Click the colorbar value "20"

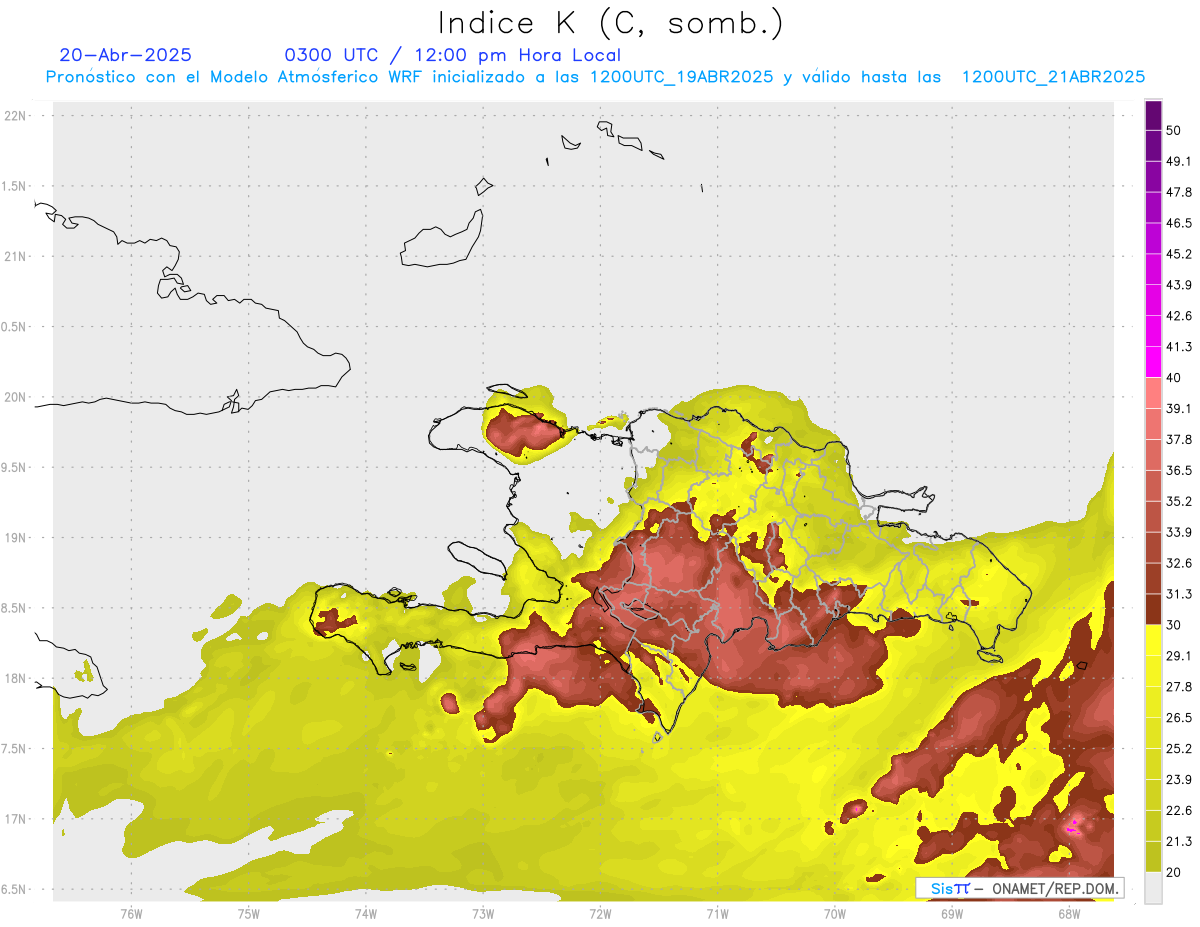[1174, 872]
